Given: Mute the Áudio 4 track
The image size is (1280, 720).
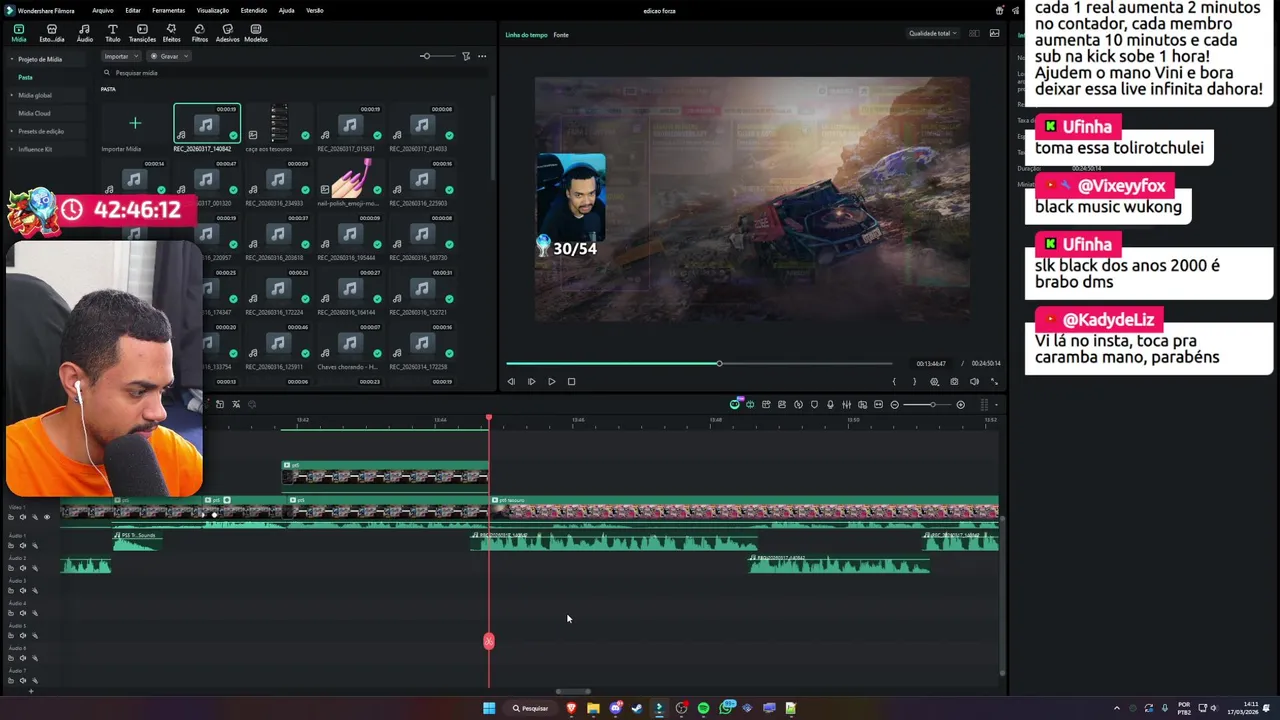Looking at the screenshot, I should coord(22,613).
